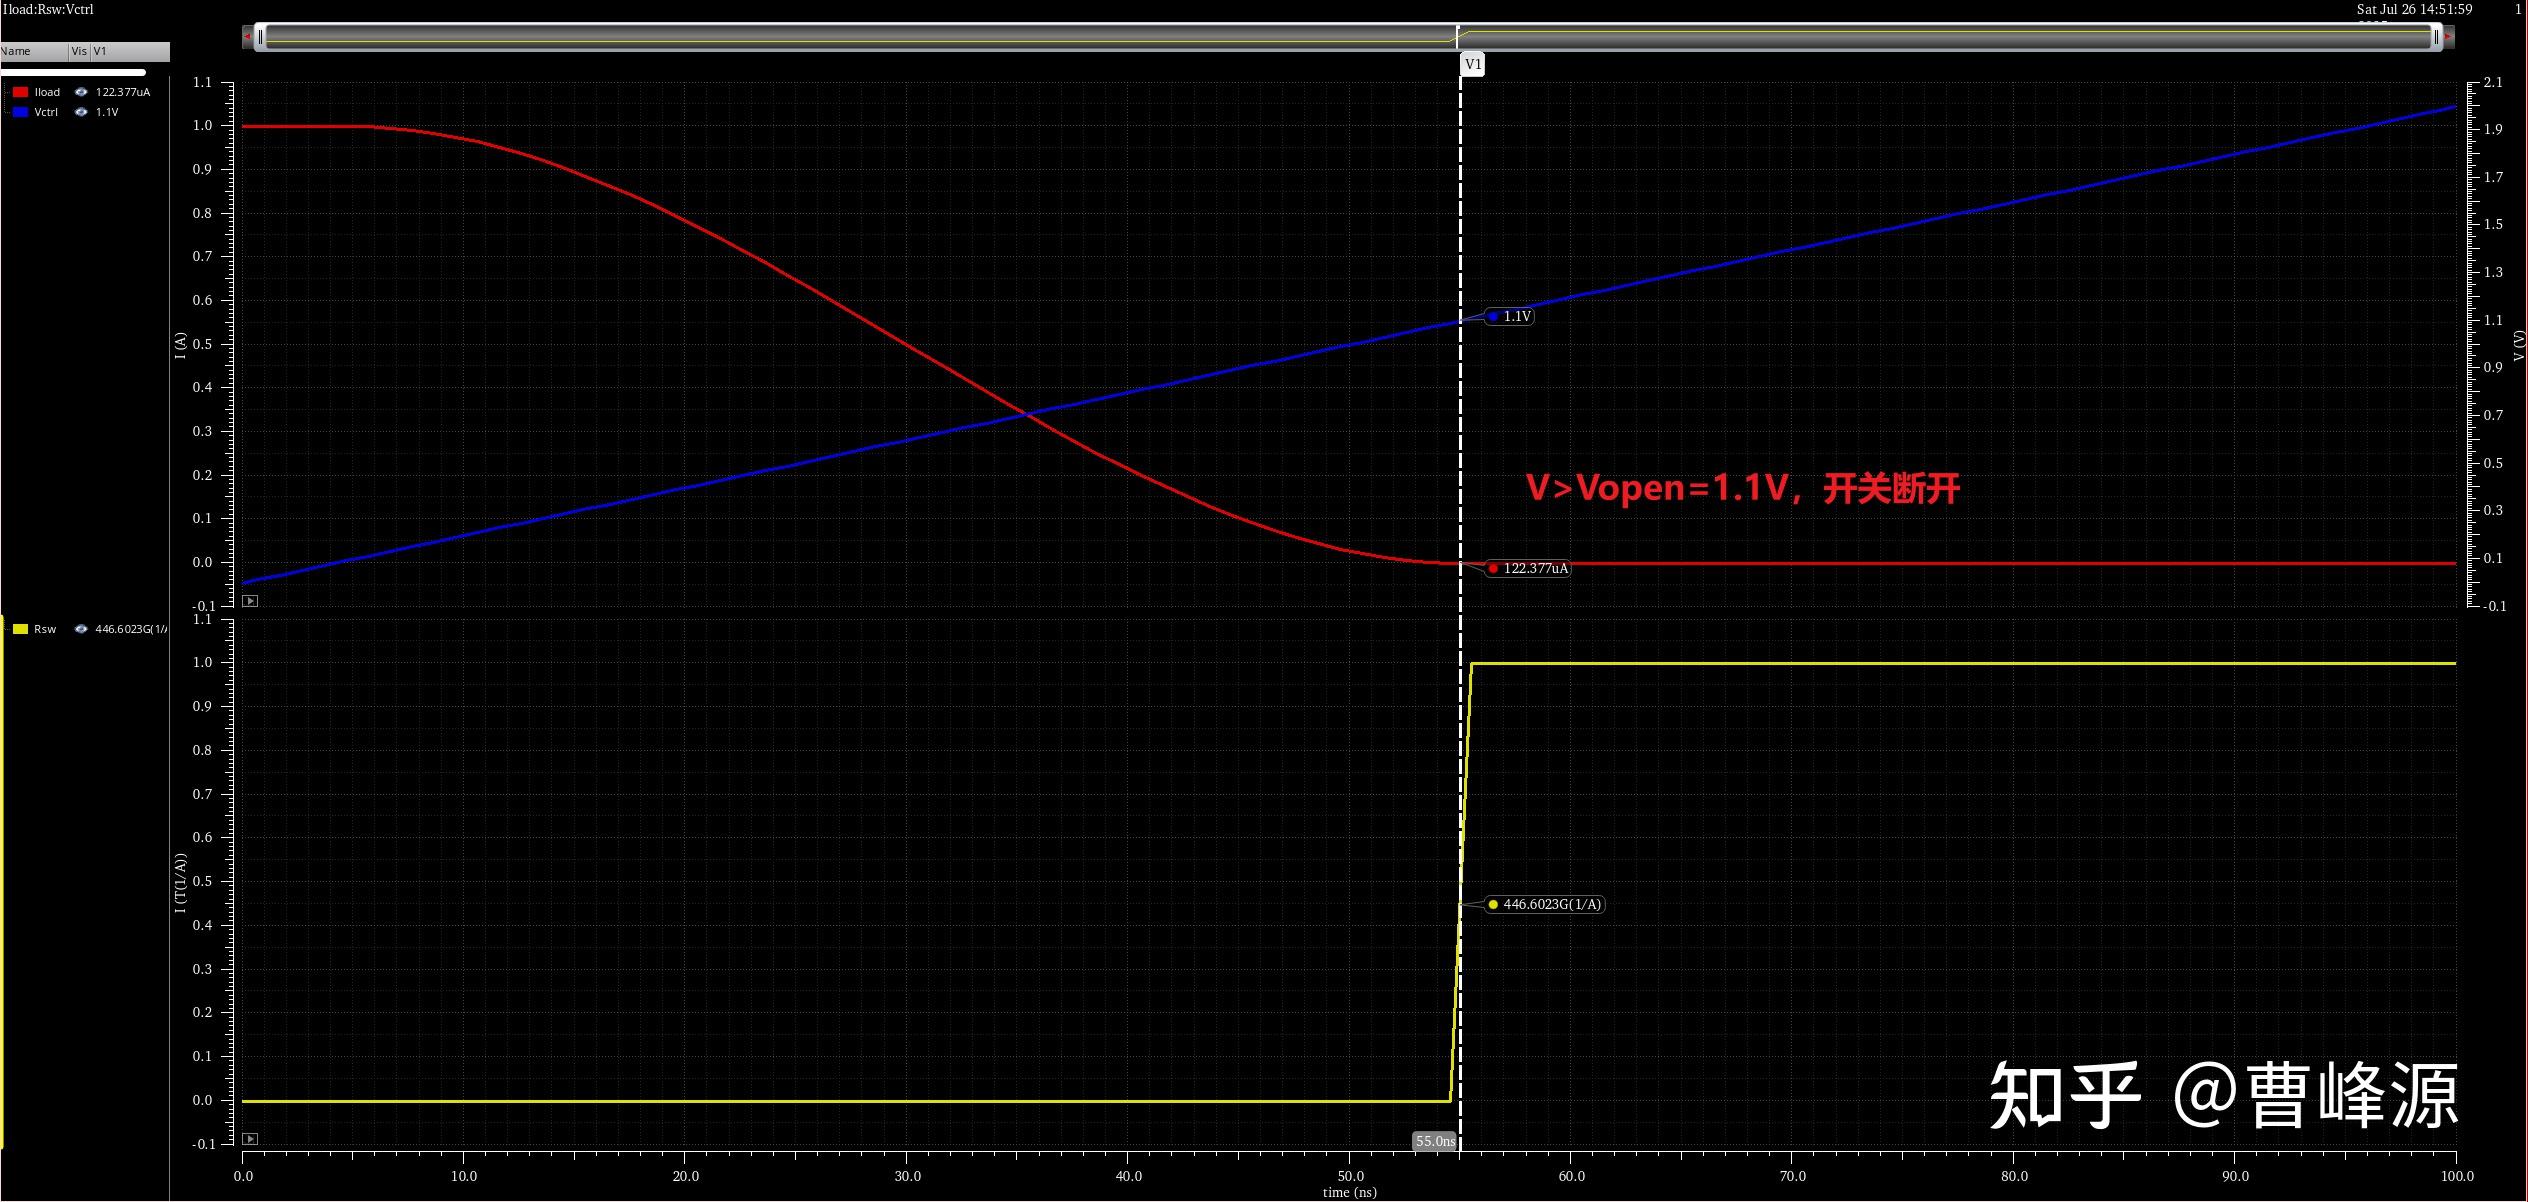The width and height of the screenshot is (2528, 1202).
Task: Click the red dot on 122.377uA marker label
Action: [x=1493, y=569]
